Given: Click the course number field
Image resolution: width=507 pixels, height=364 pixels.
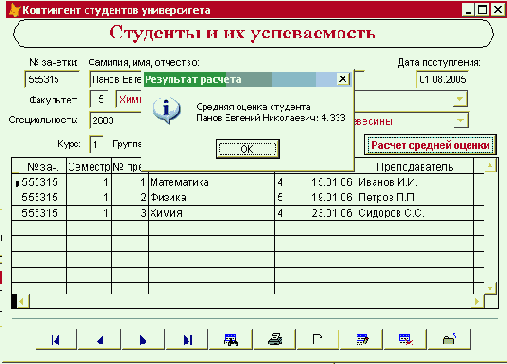Looking at the screenshot, I should (x=96, y=144).
